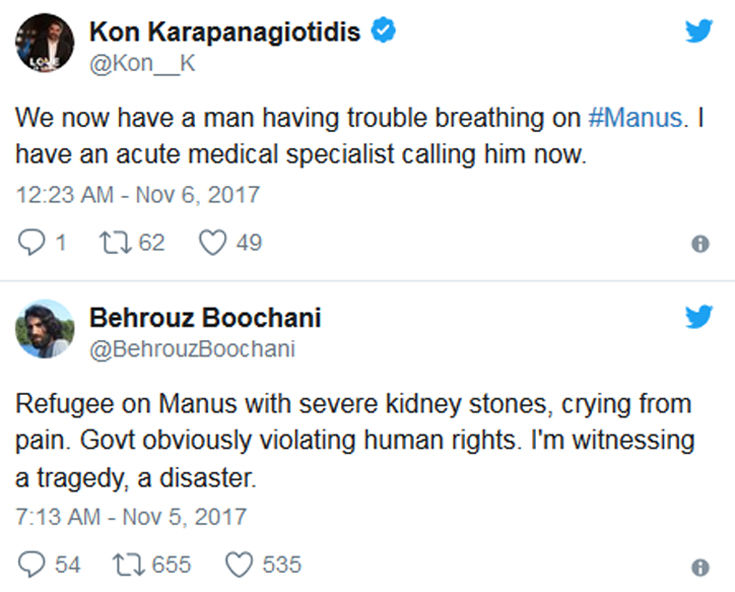Click the @BehrouzBoochani handle
This screenshot has height=592, width=735.
(192, 349)
